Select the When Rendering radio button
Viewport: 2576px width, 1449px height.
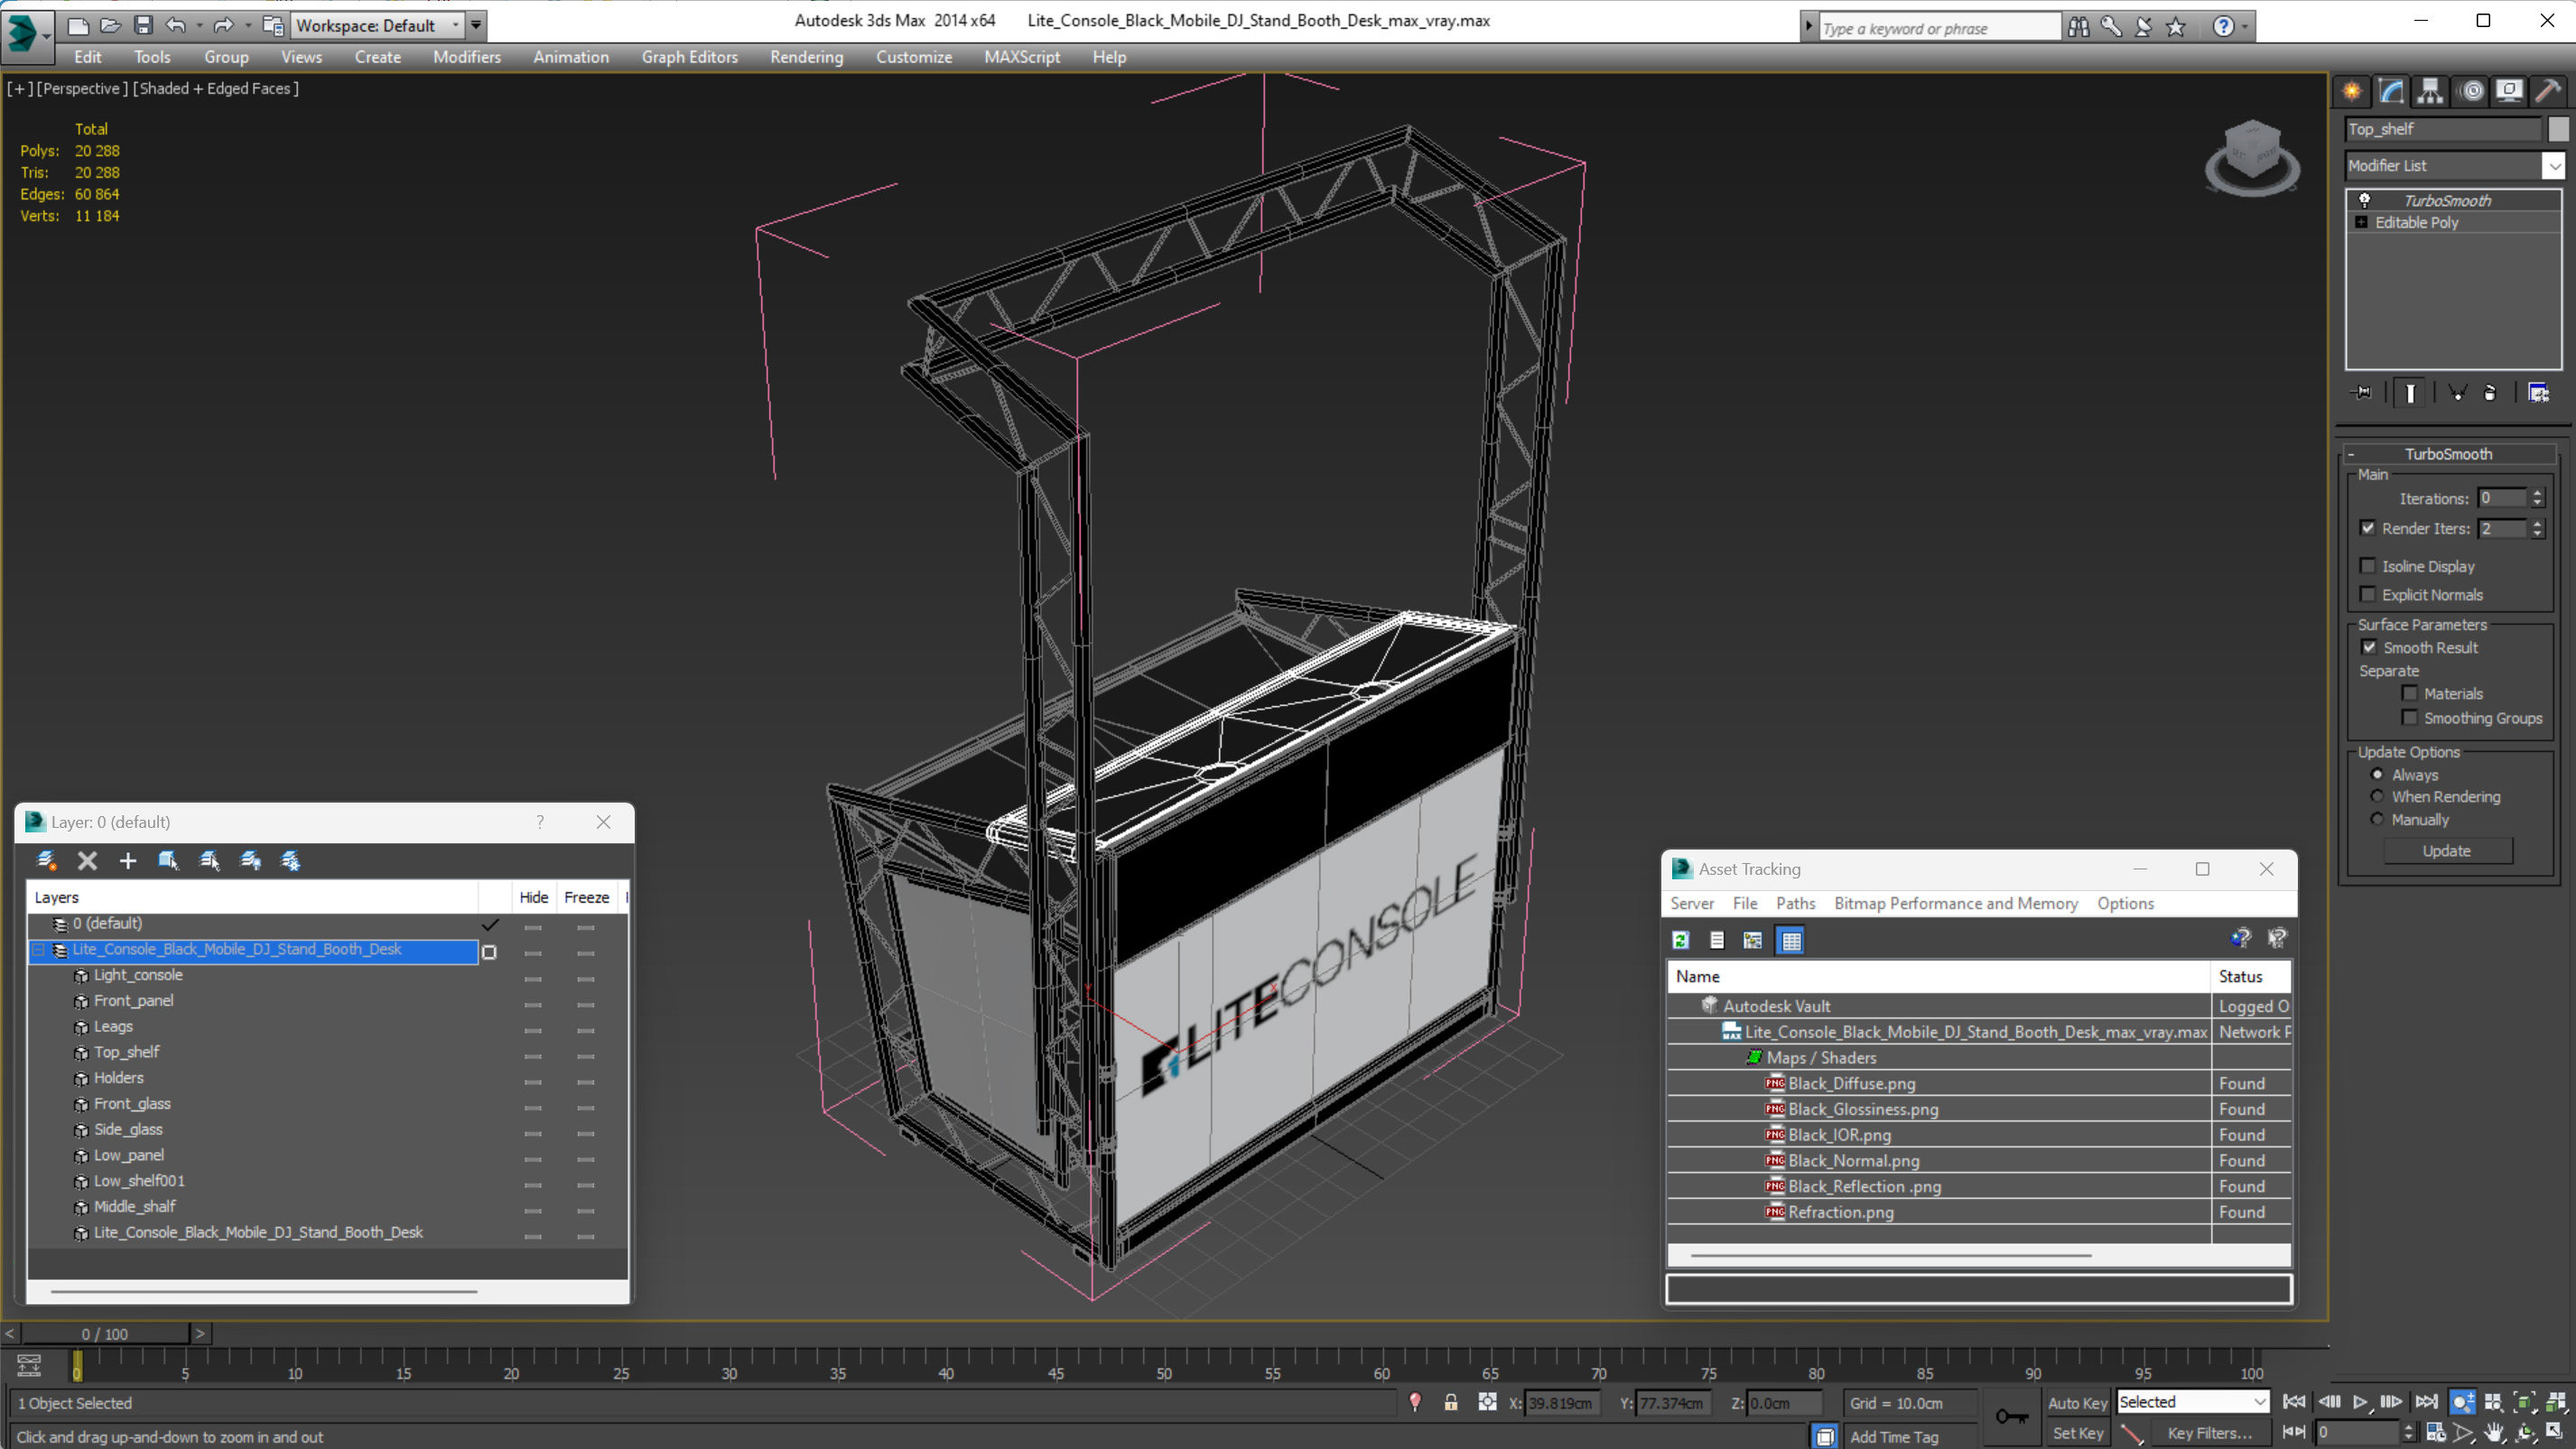(2378, 796)
